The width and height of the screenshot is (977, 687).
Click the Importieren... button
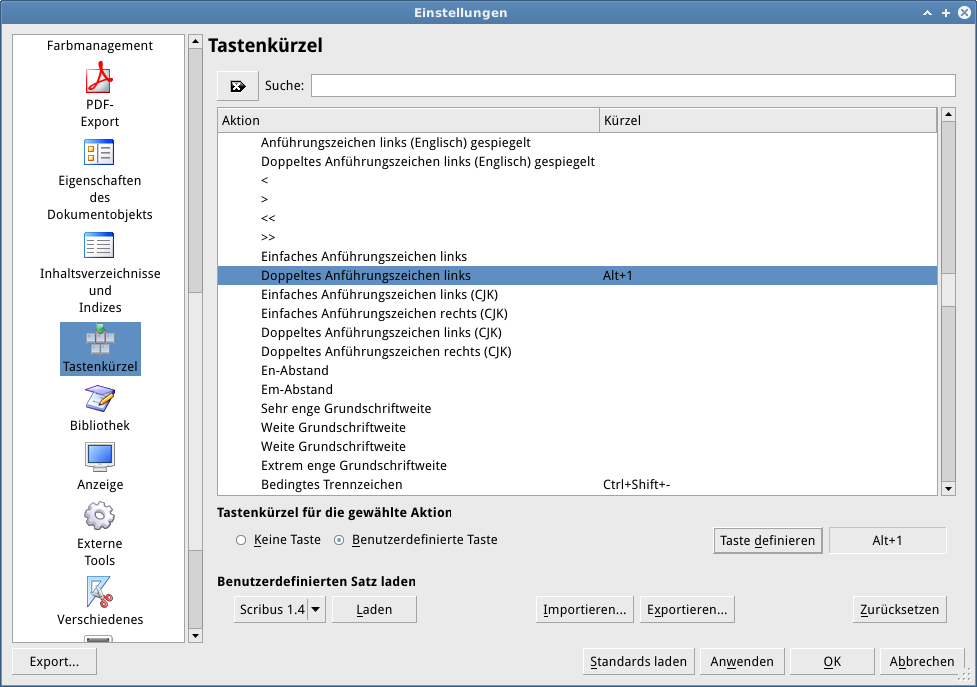584,609
